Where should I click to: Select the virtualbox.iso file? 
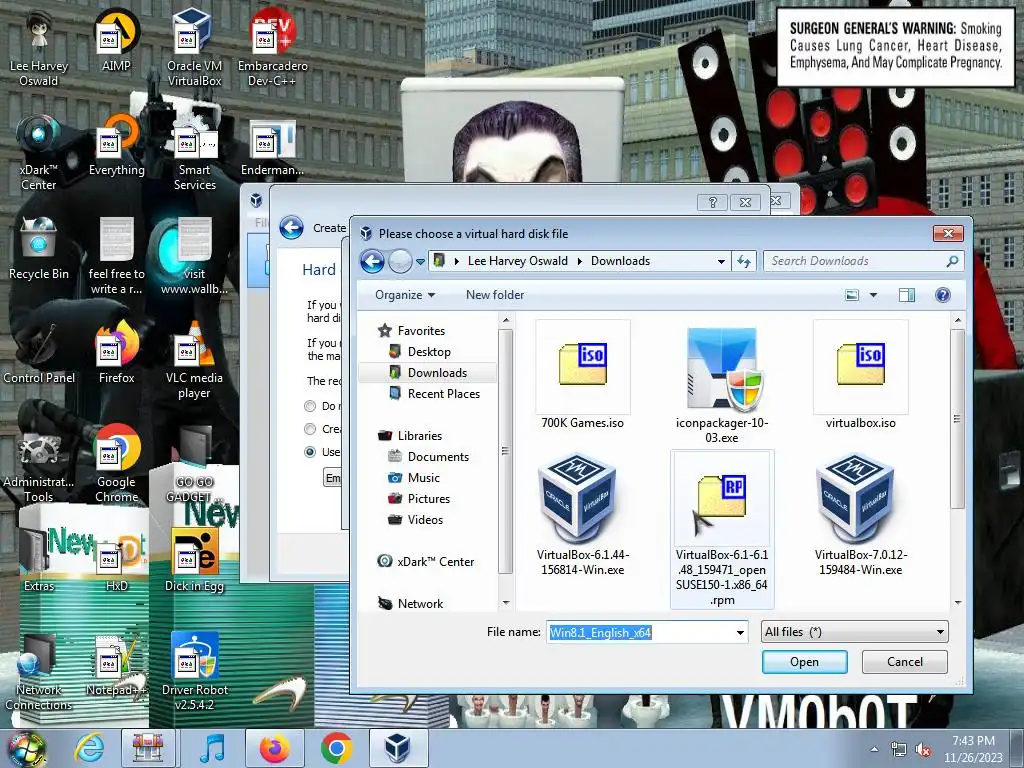[x=860, y=376]
